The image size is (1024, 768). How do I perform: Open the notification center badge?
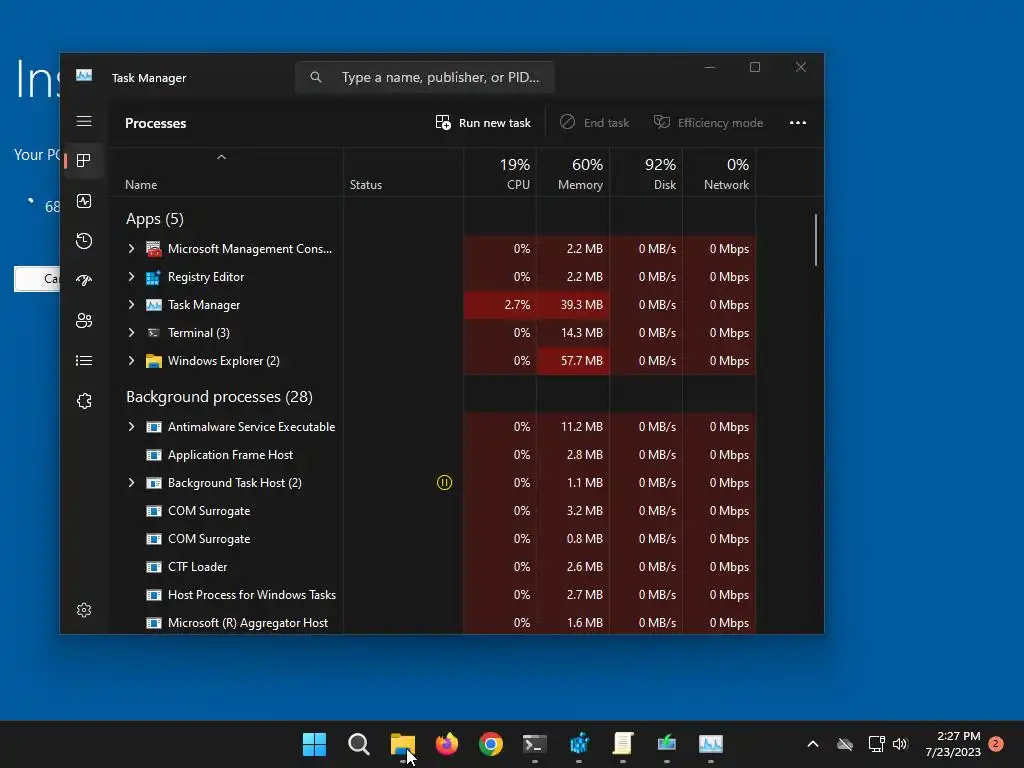pyautogui.click(x=995, y=743)
